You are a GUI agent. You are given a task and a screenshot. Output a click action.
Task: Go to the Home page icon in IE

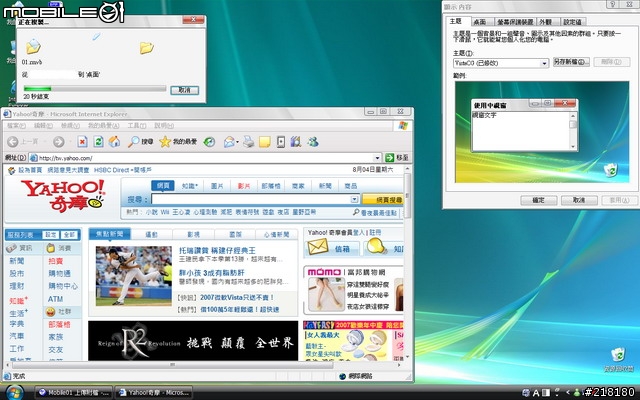click(x=114, y=142)
